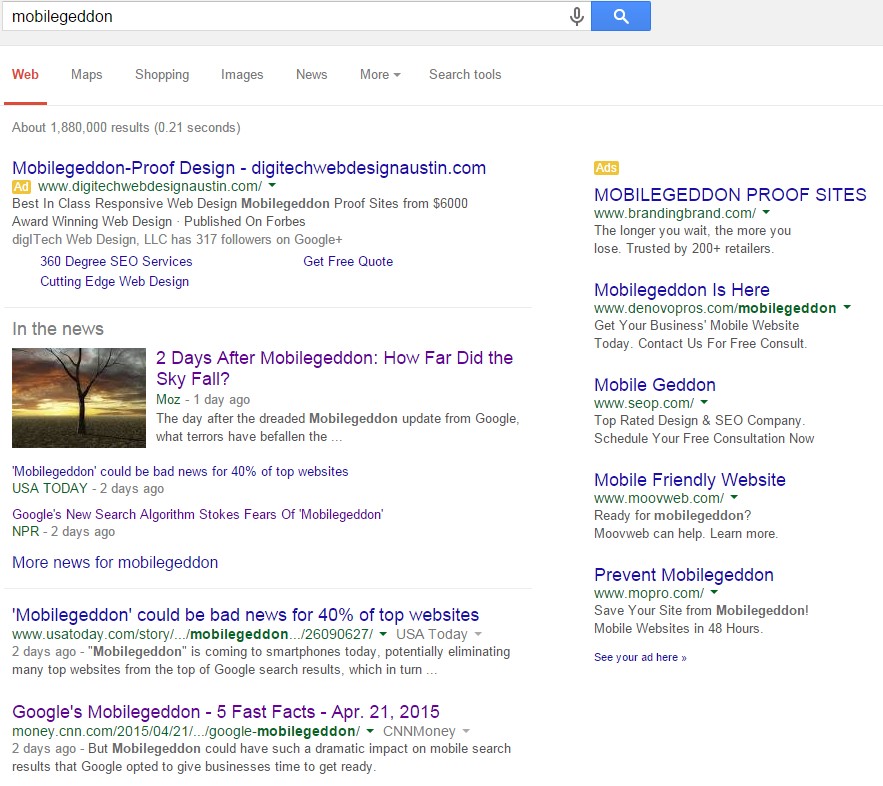Open USA TODAY news item under In the news
This screenshot has width=883, height=786.
(180, 471)
